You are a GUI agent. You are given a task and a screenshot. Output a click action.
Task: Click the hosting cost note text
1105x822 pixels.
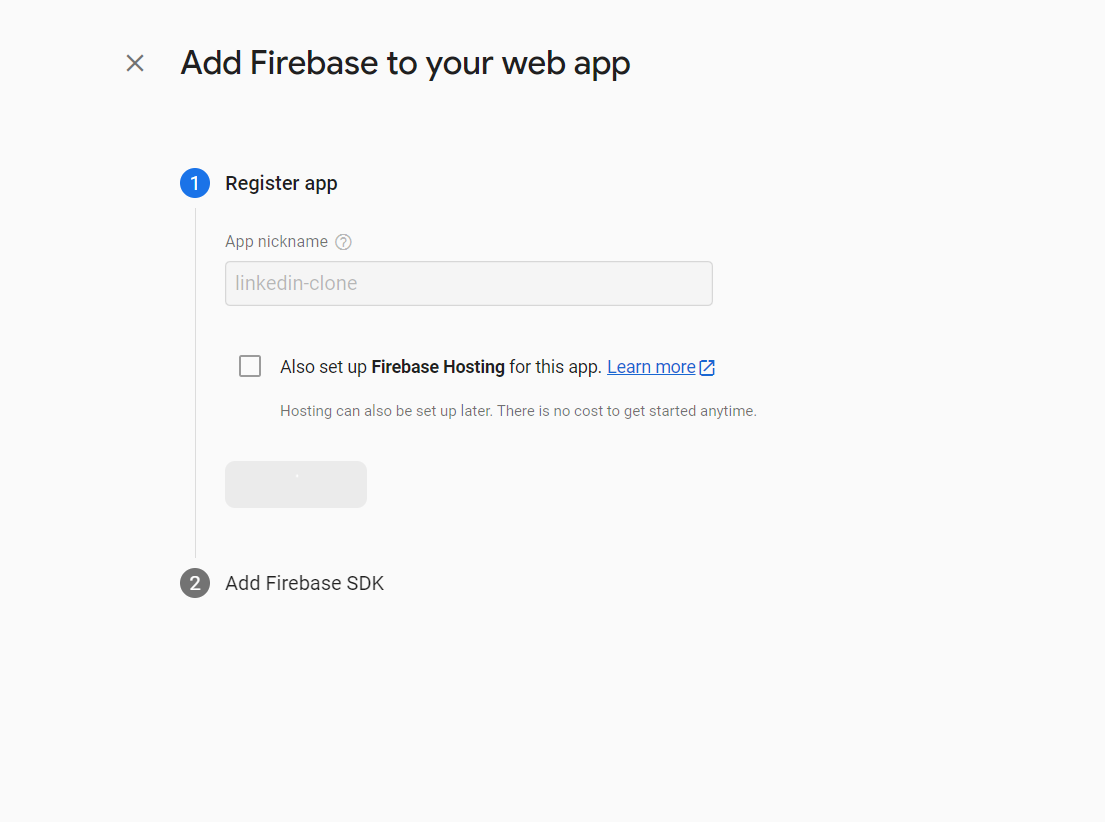click(x=518, y=411)
